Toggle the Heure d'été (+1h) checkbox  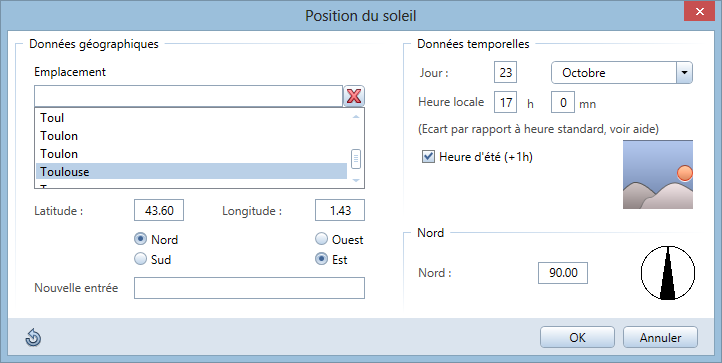(428, 157)
